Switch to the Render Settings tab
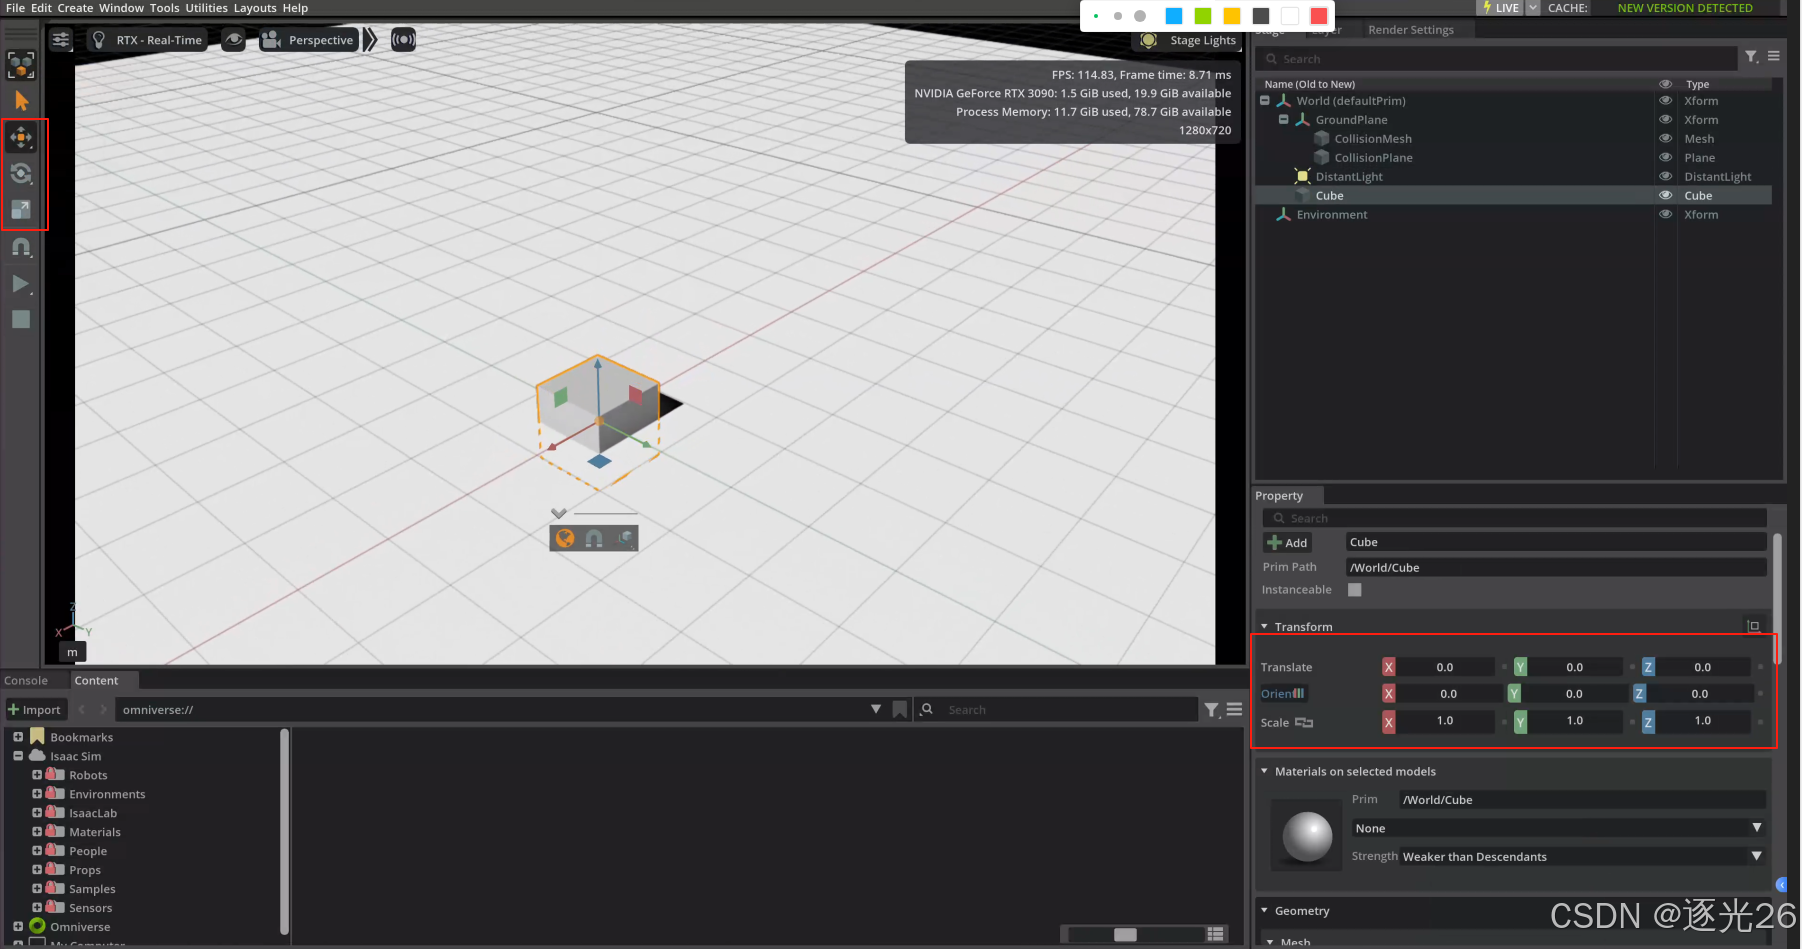1802x949 pixels. tap(1411, 30)
